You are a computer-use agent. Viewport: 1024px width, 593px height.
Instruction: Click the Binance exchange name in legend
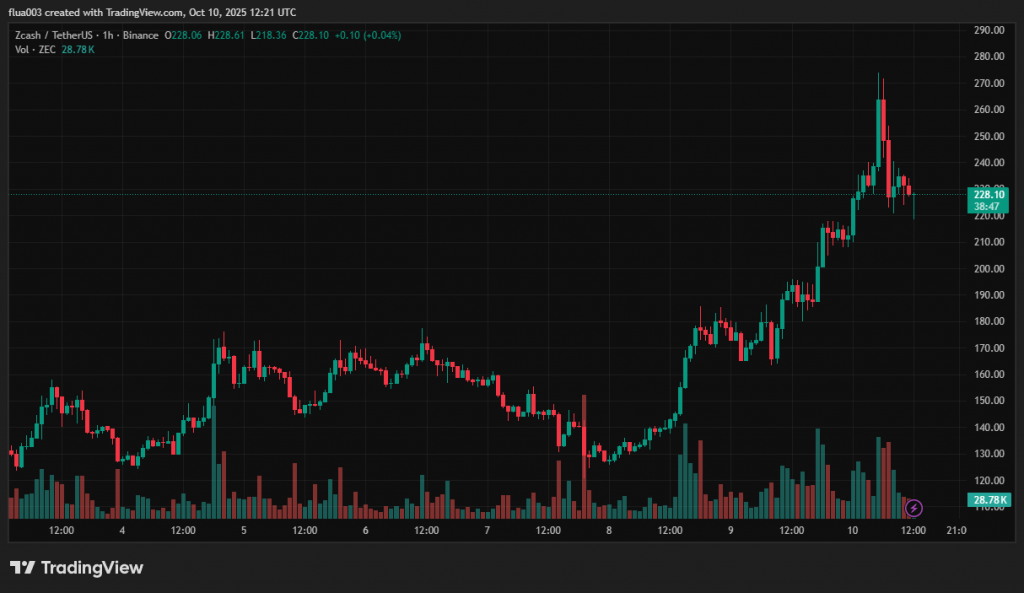(x=142, y=34)
